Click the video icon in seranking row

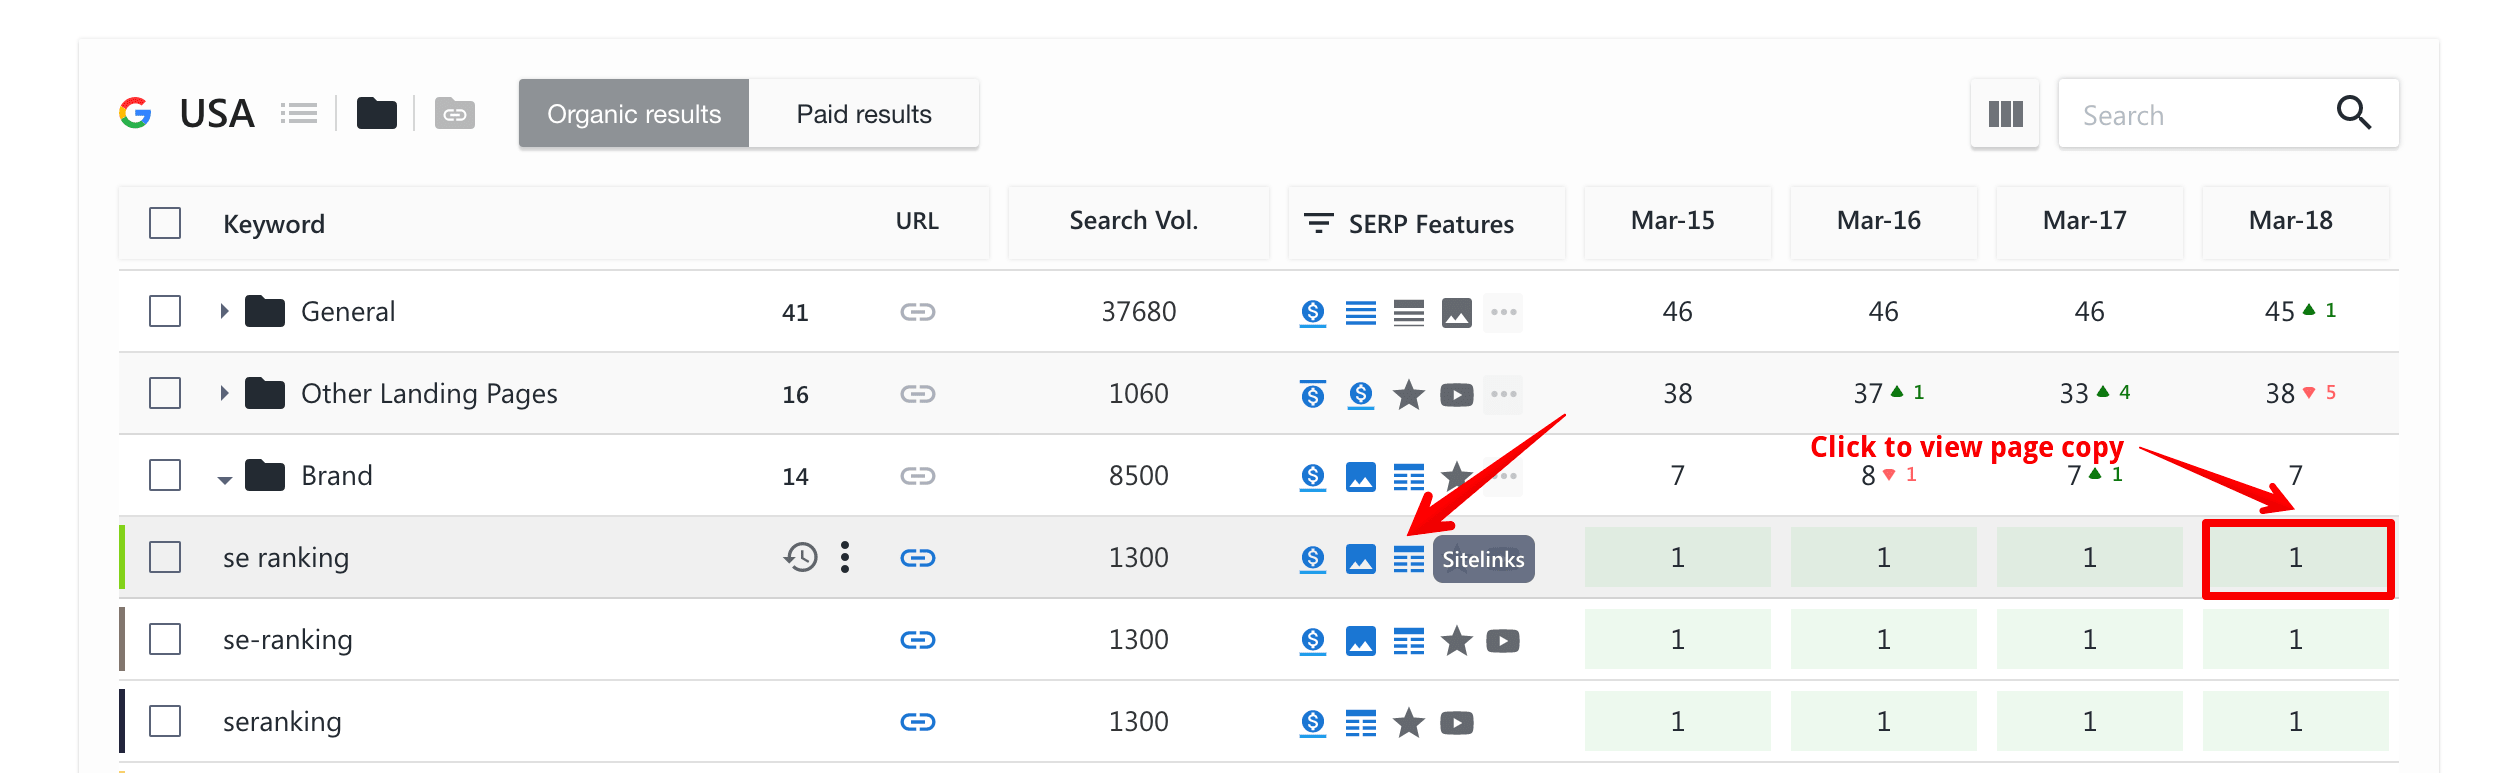tap(1457, 723)
